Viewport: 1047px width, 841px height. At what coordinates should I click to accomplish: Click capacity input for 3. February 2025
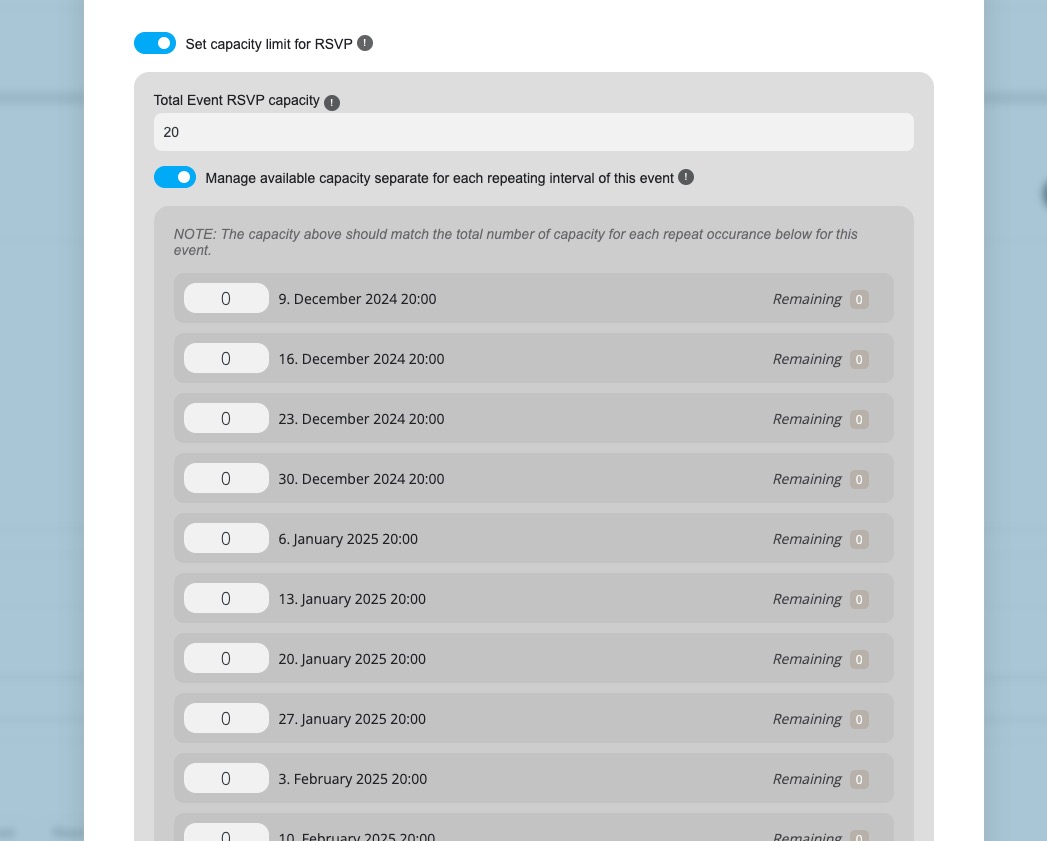click(x=226, y=779)
